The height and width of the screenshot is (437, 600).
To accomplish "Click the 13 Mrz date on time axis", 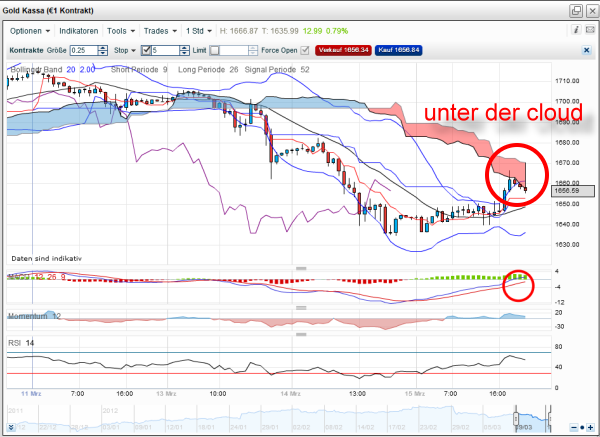I will (x=166, y=393).
